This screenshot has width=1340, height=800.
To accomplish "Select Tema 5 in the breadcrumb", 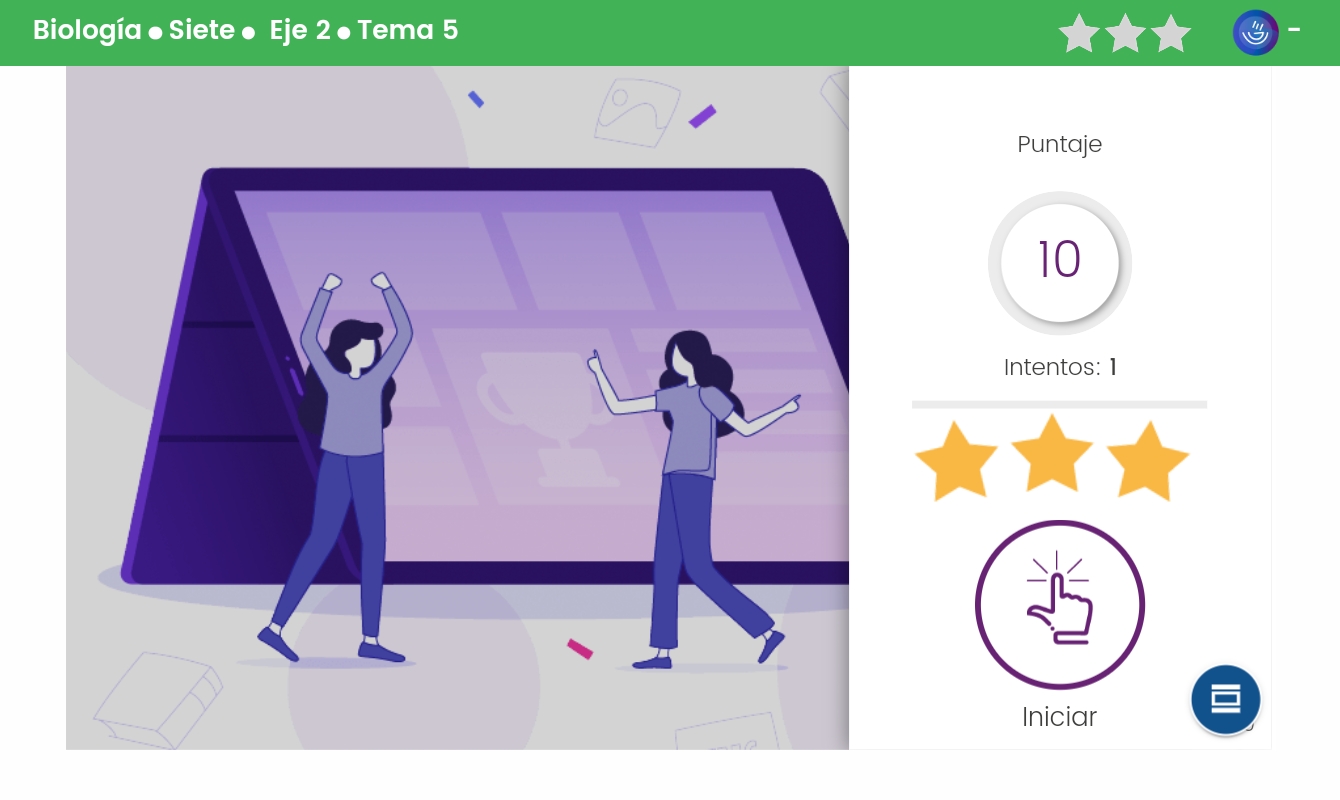I will click(x=407, y=31).
